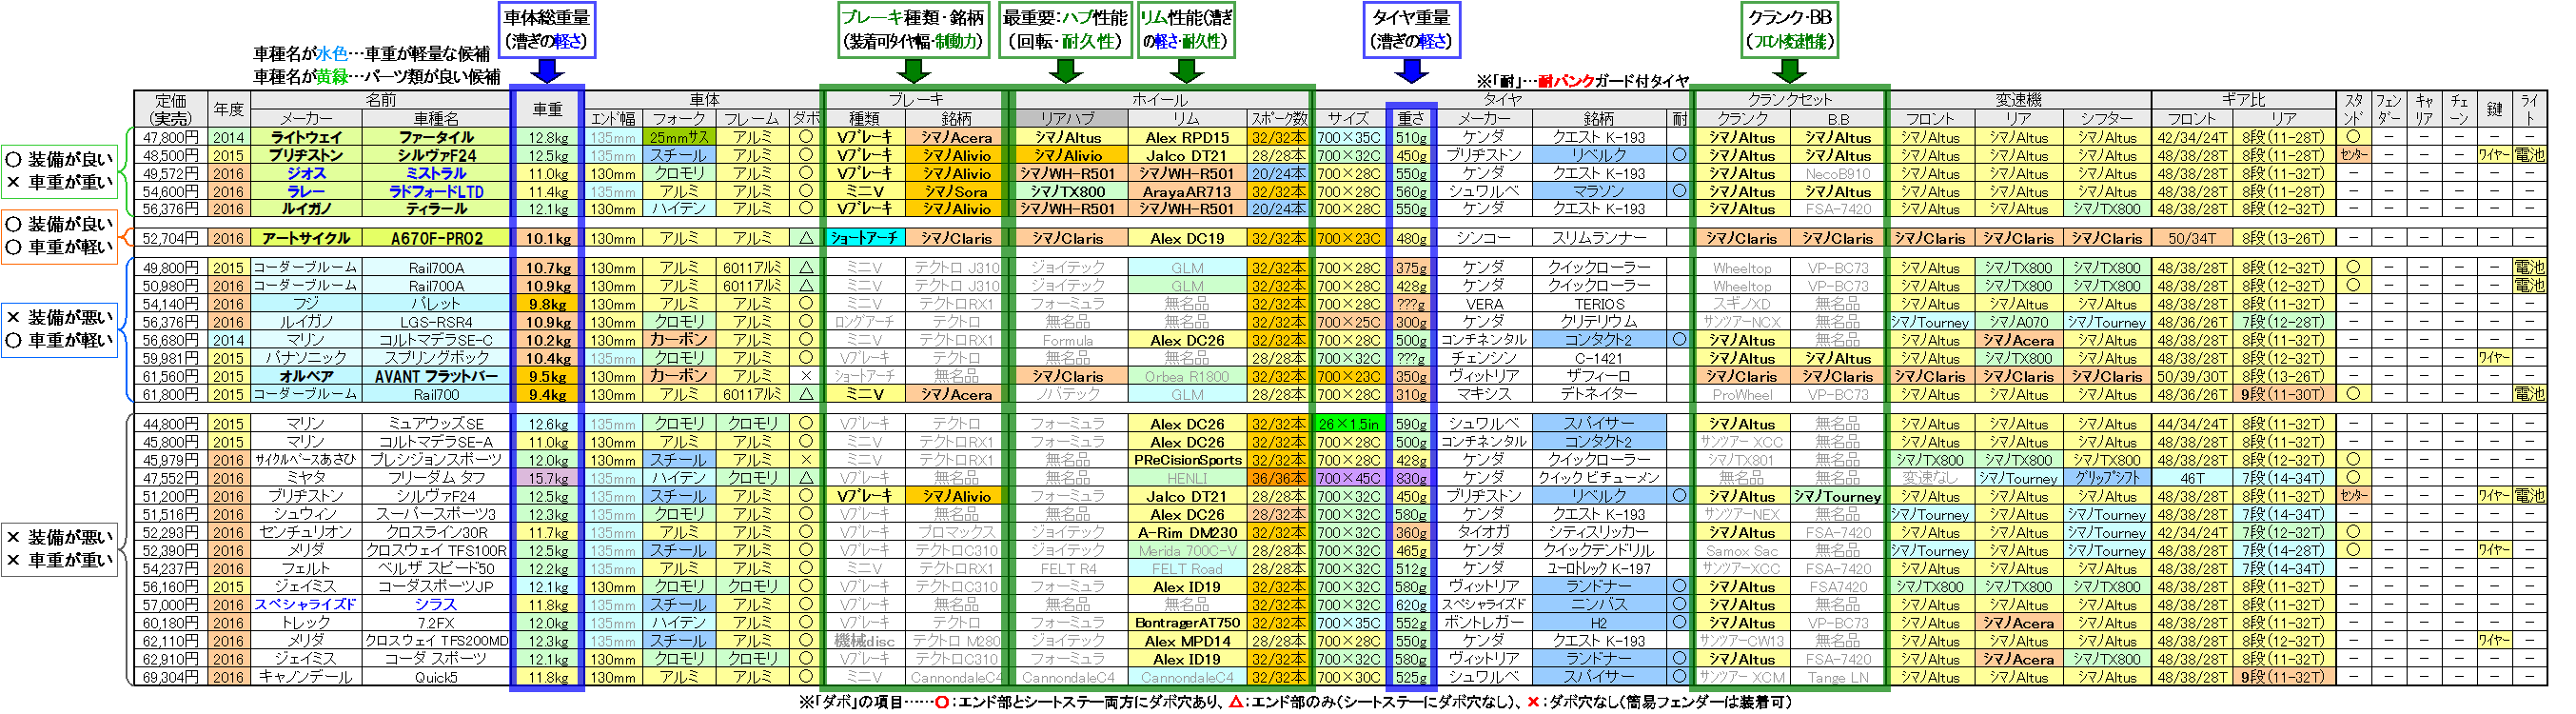Click the 年度 column header
This screenshot has width=2576, height=714.
[x=229, y=109]
